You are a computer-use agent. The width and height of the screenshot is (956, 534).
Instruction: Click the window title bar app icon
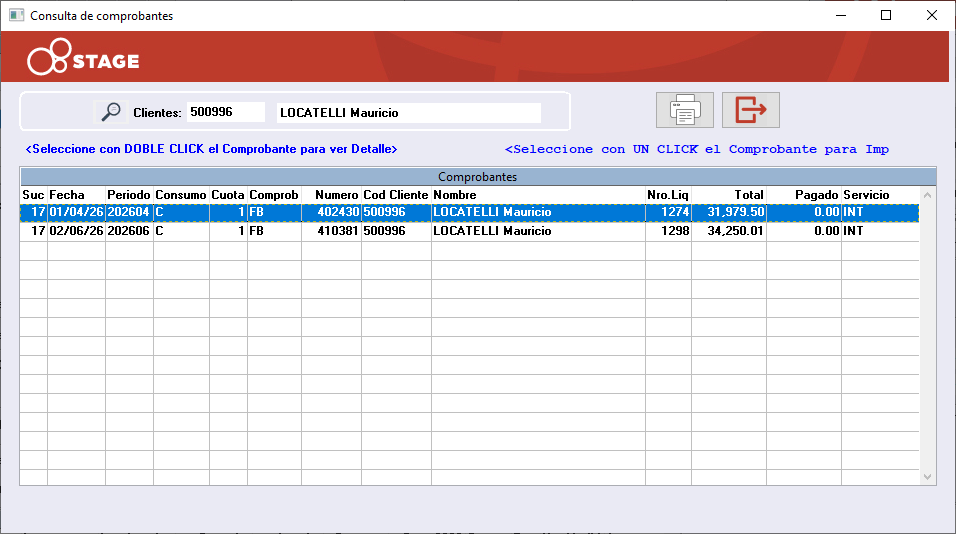[16, 15]
